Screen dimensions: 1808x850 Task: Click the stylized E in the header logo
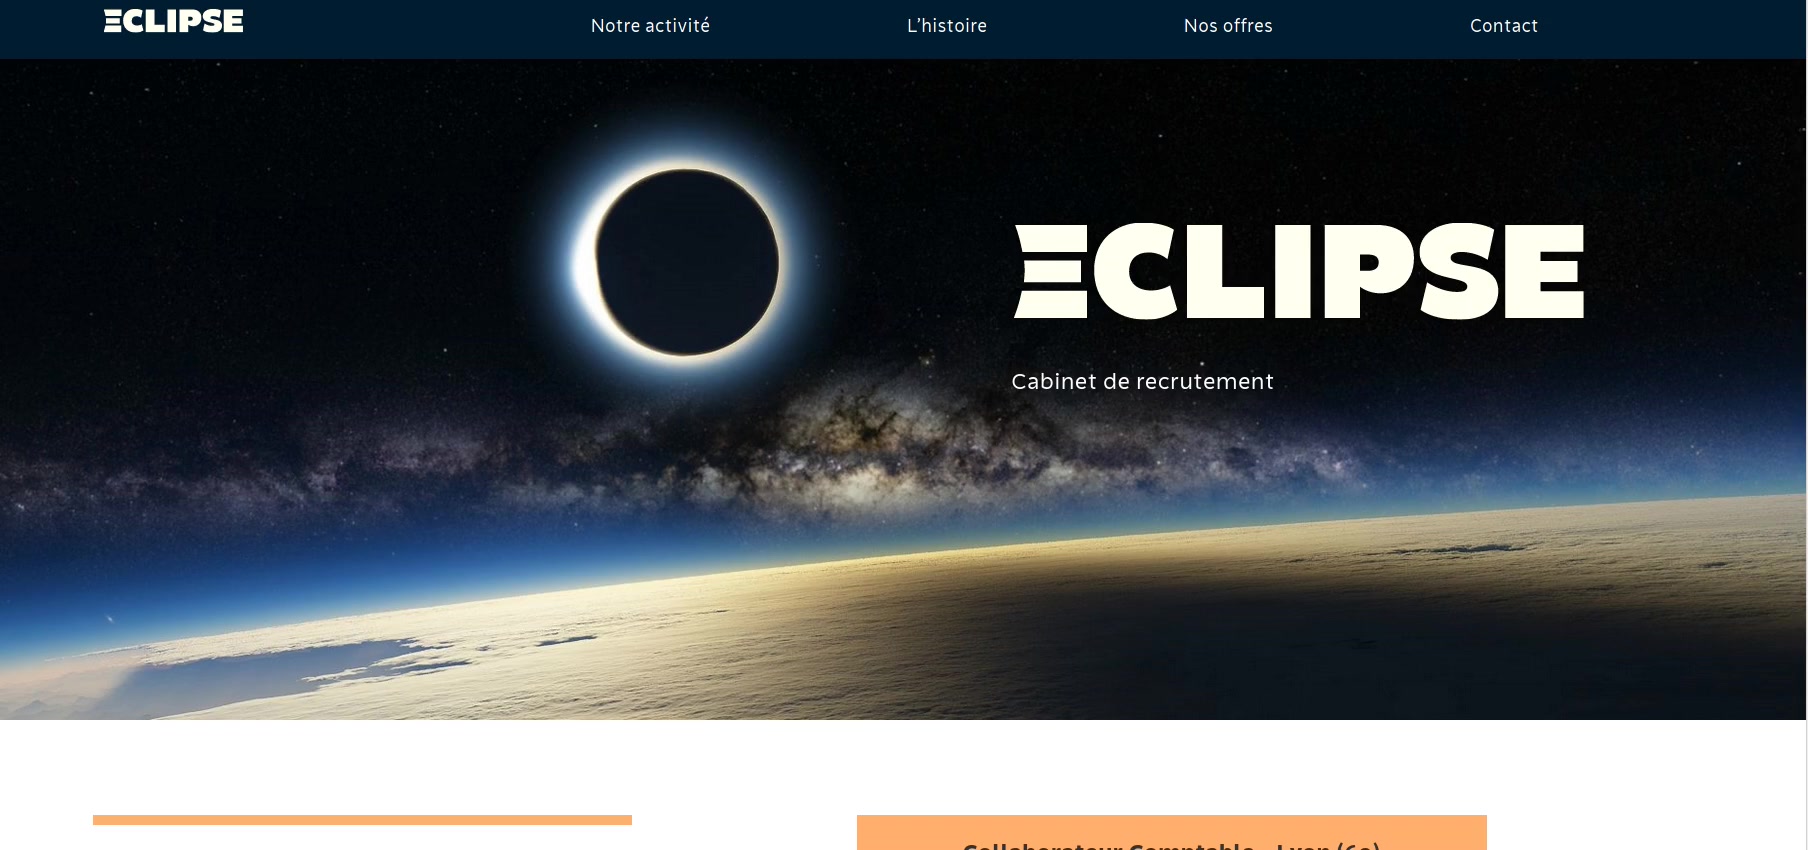click(x=113, y=21)
